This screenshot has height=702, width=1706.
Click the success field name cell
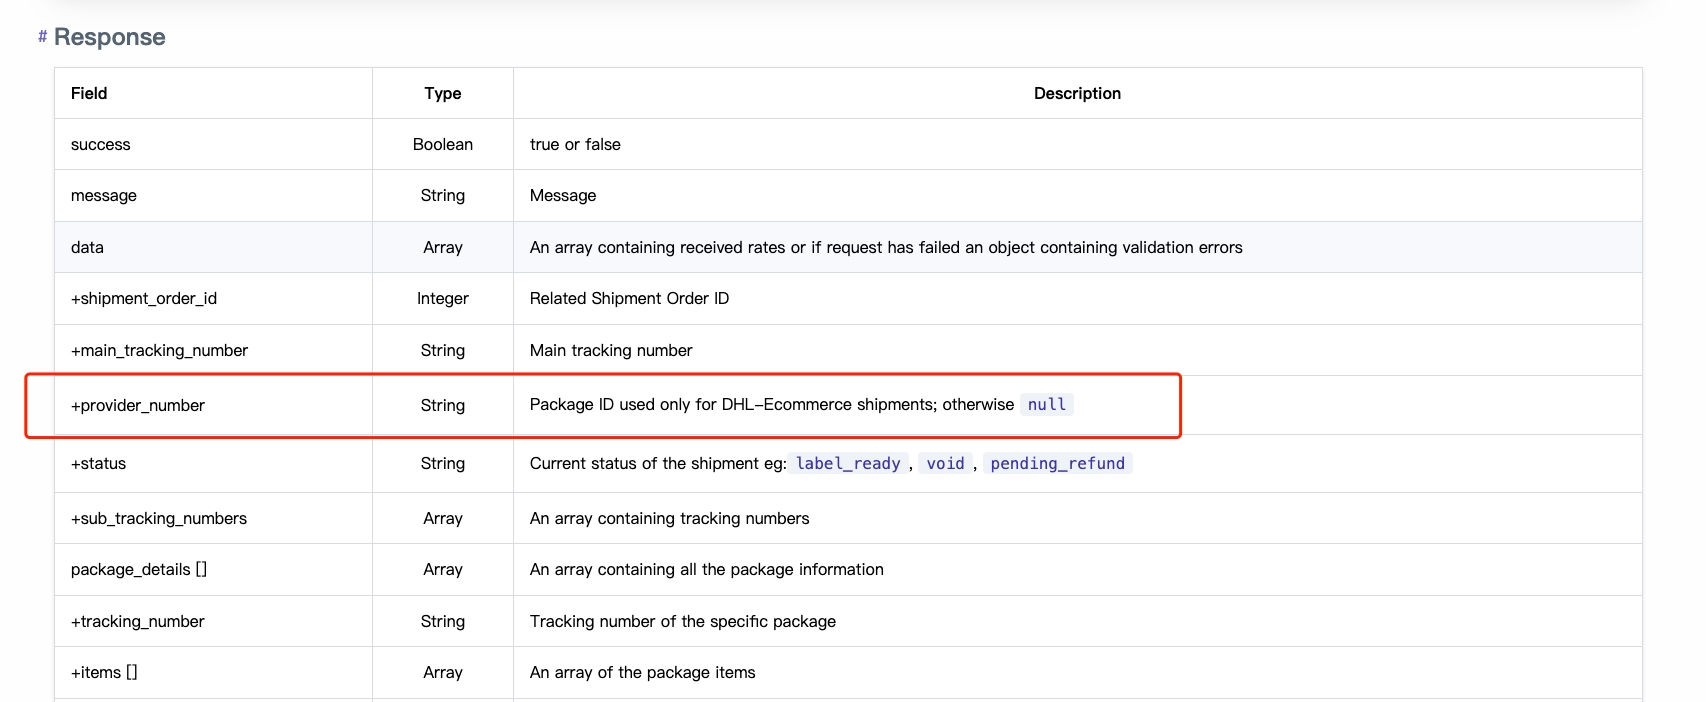(x=101, y=144)
